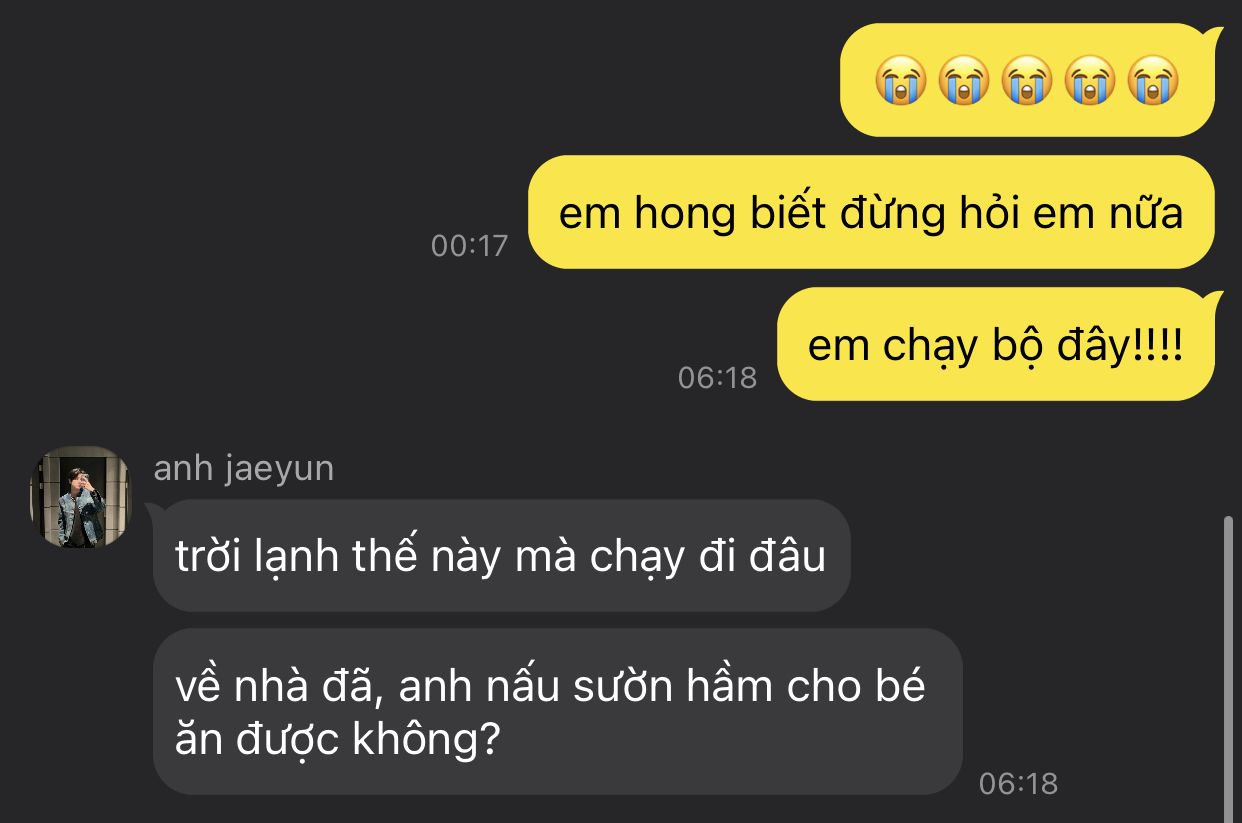Click the 06:18 timestamp beside the gray bubble
The width and height of the screenshot is (1242, 823).
tap(1018, 783)
